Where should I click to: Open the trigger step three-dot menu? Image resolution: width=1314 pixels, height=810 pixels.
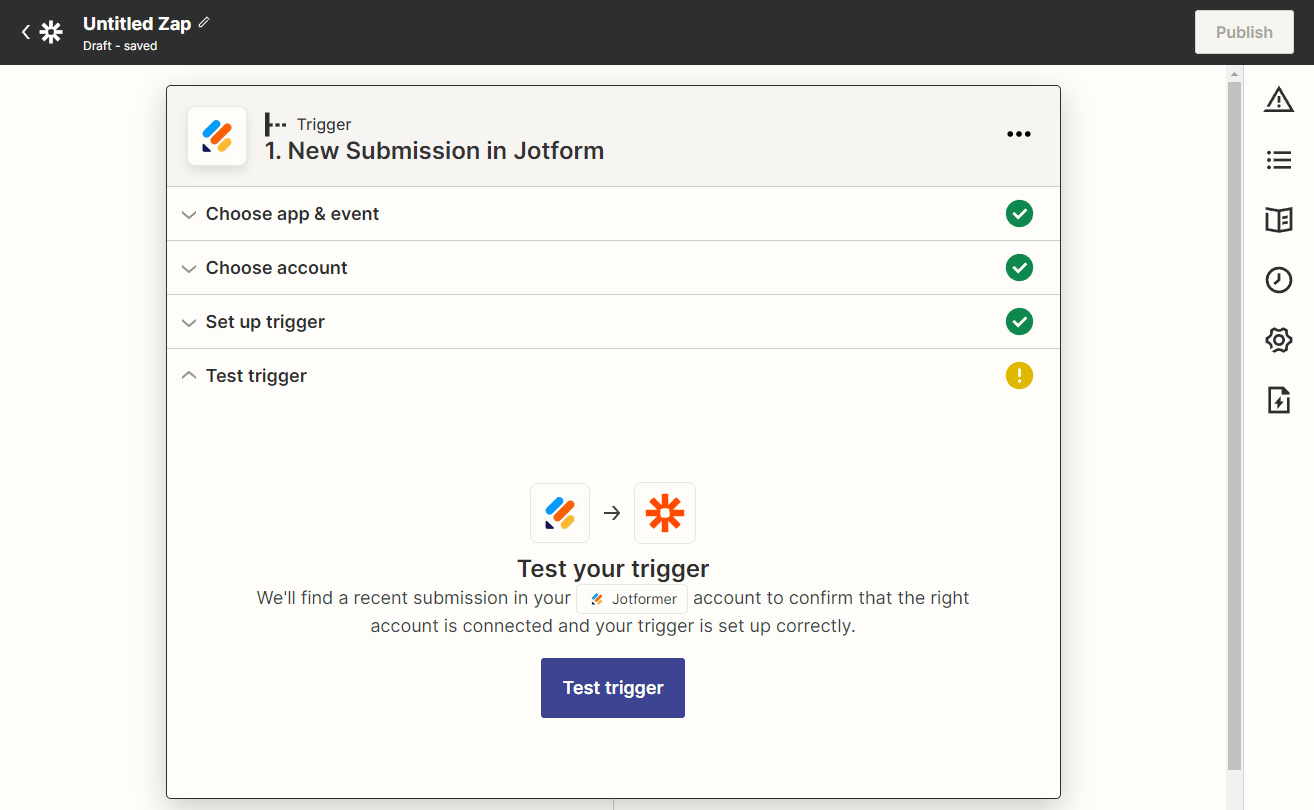[x=1018, y=135]
